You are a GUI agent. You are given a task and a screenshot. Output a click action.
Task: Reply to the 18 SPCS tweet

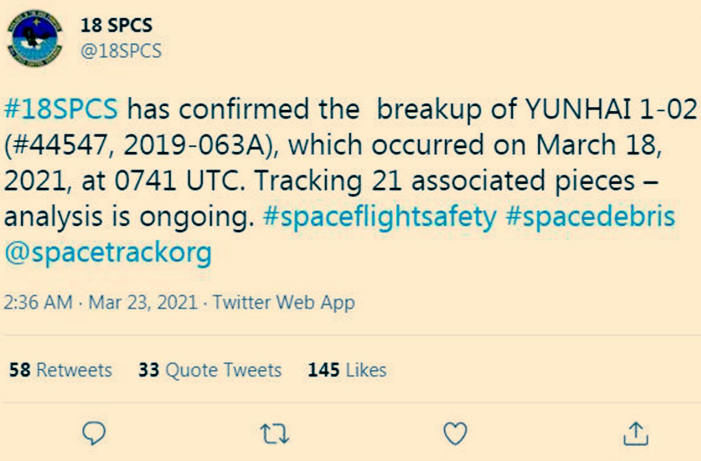(94, 432)
